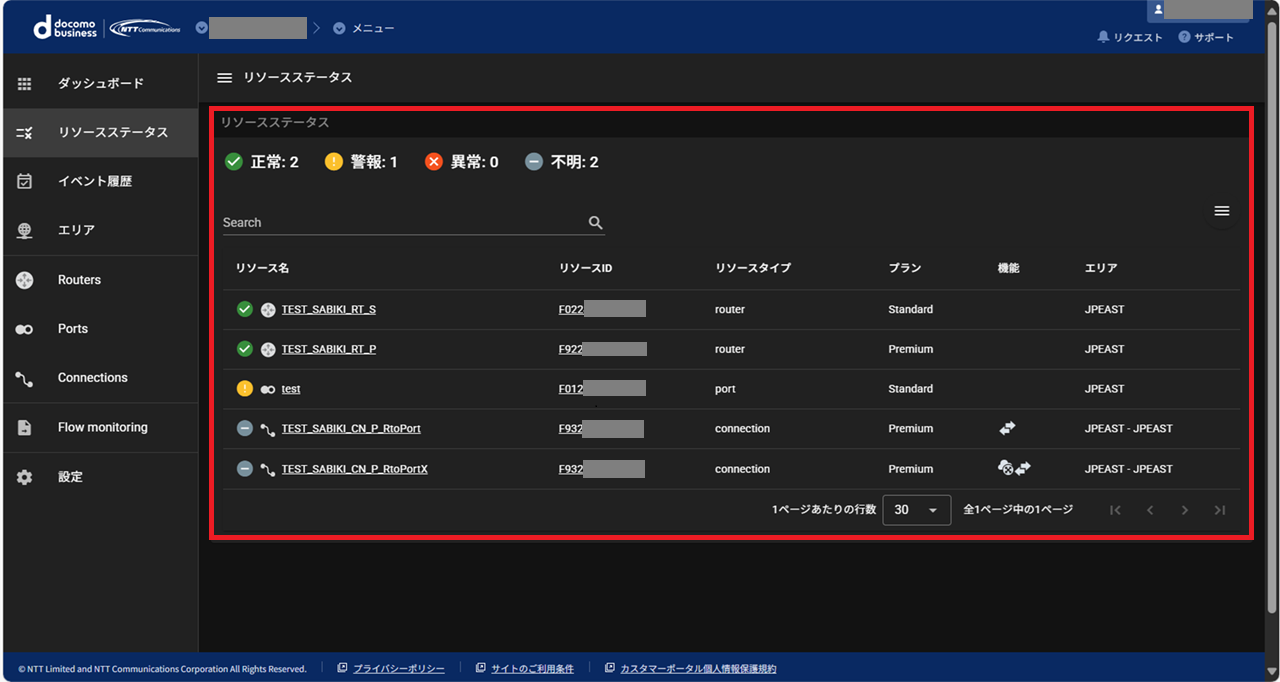This screenshot has height=682, width=1280.
Task: Filter by 警報 status count
Action: 361,162
